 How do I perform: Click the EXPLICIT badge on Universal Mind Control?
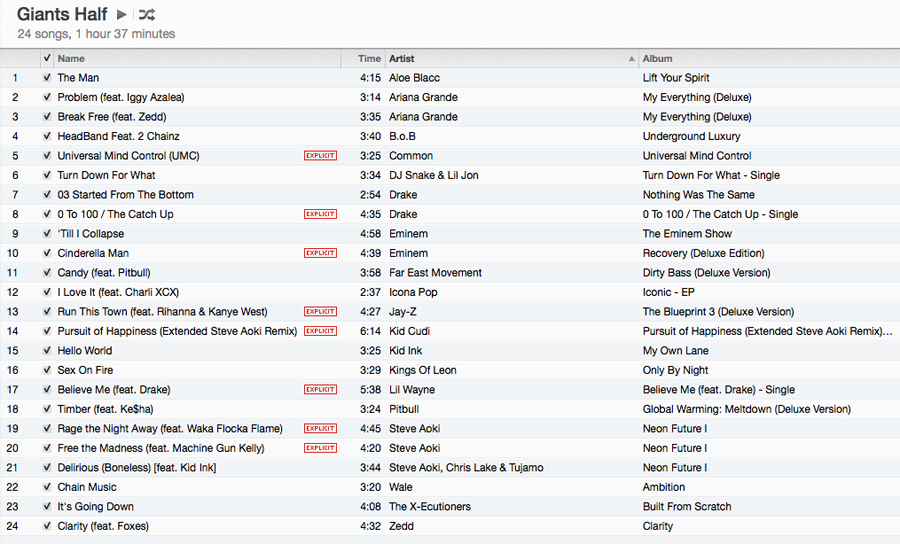coord(320,156)
